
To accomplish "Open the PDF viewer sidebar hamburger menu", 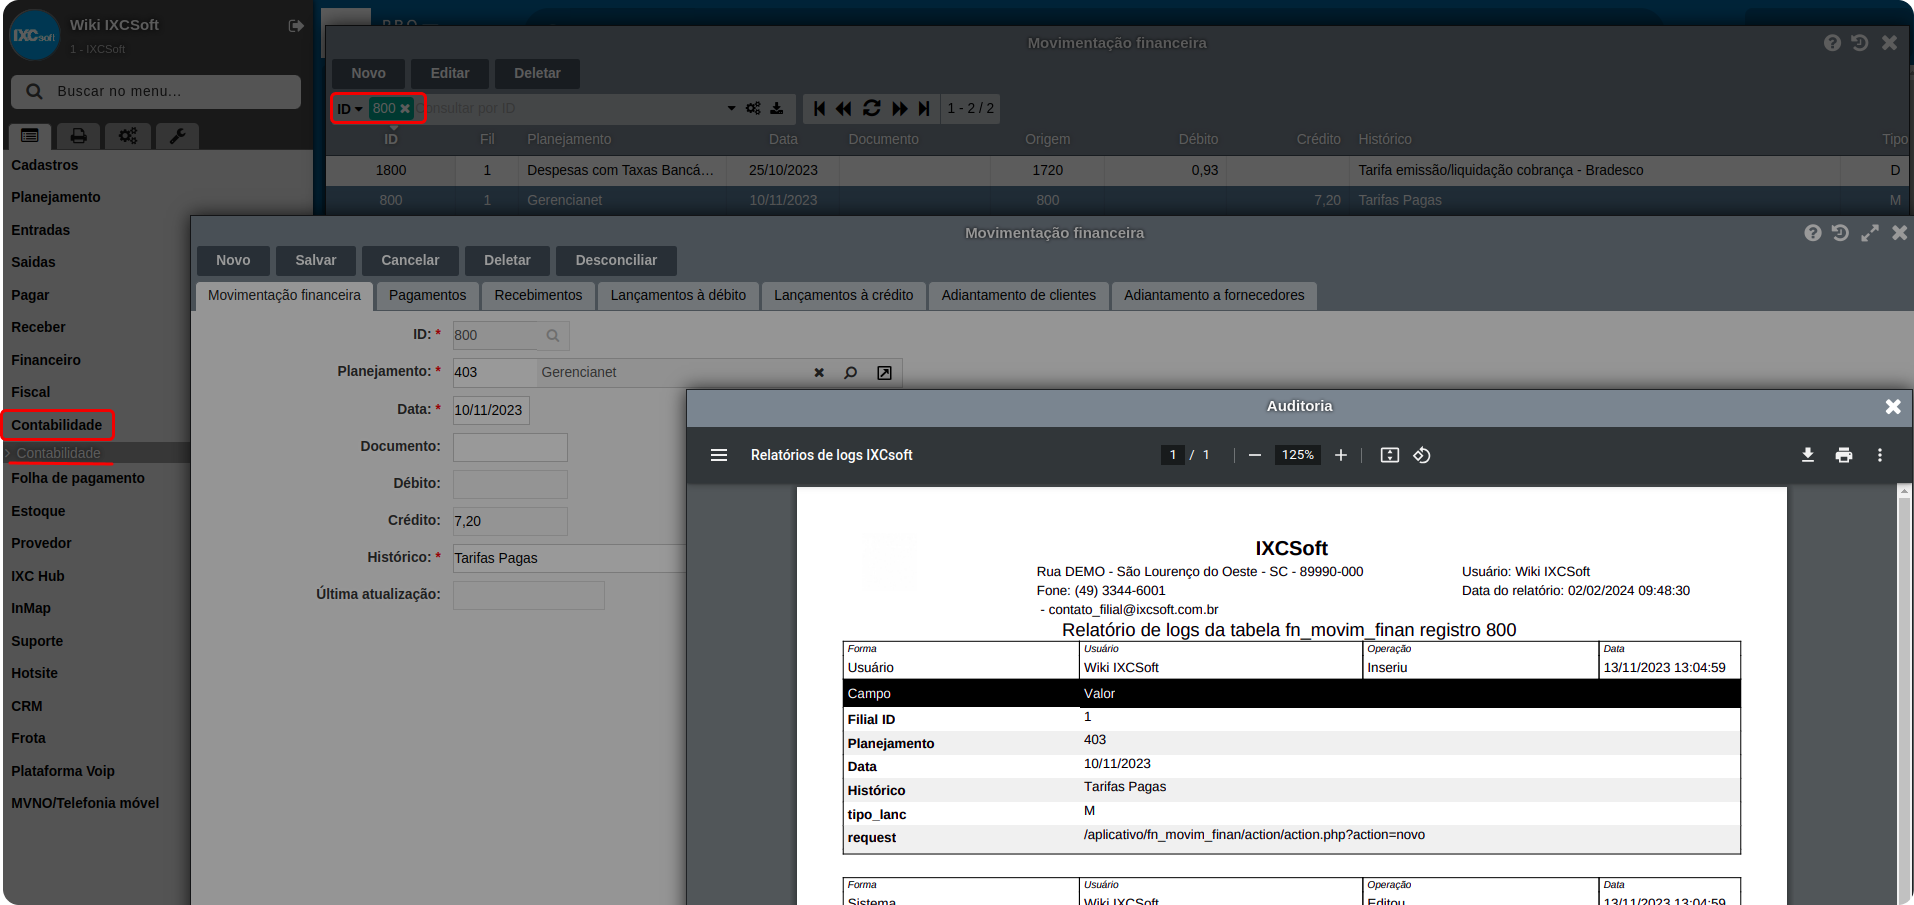I will (719, 455).
